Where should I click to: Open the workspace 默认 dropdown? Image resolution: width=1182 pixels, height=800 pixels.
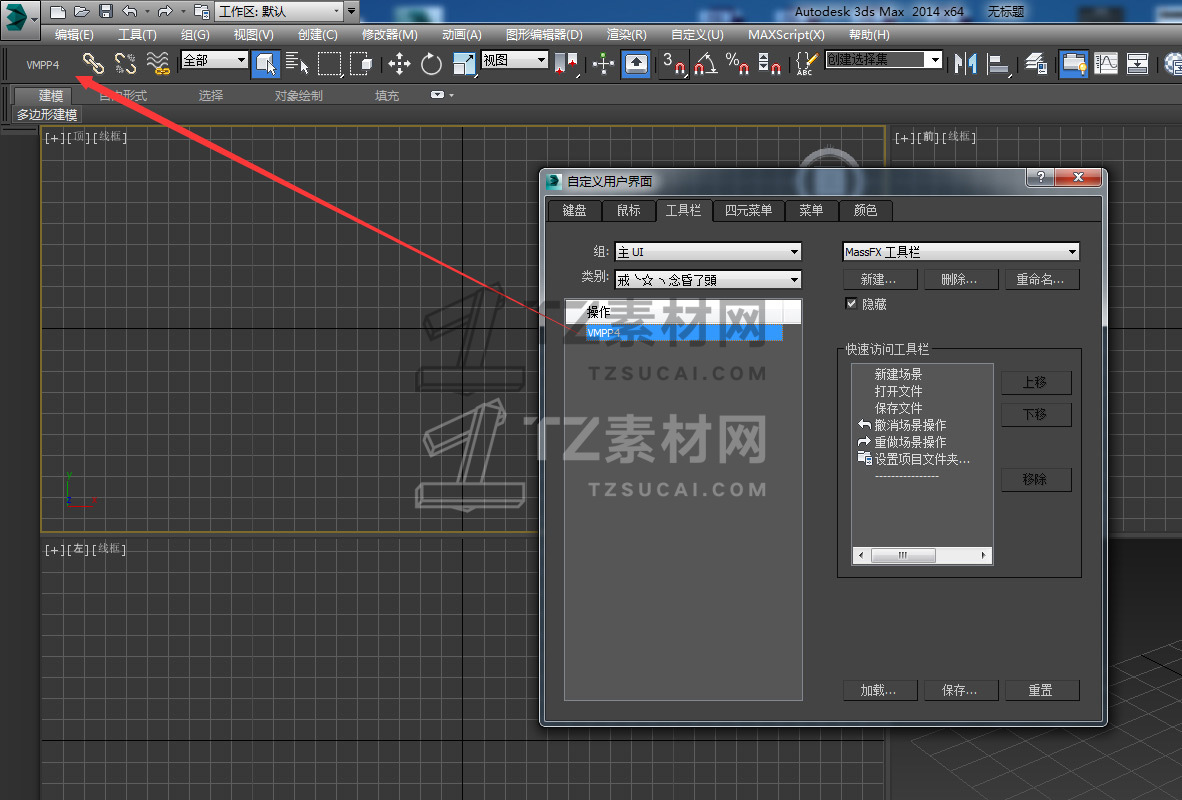point(279,12)
